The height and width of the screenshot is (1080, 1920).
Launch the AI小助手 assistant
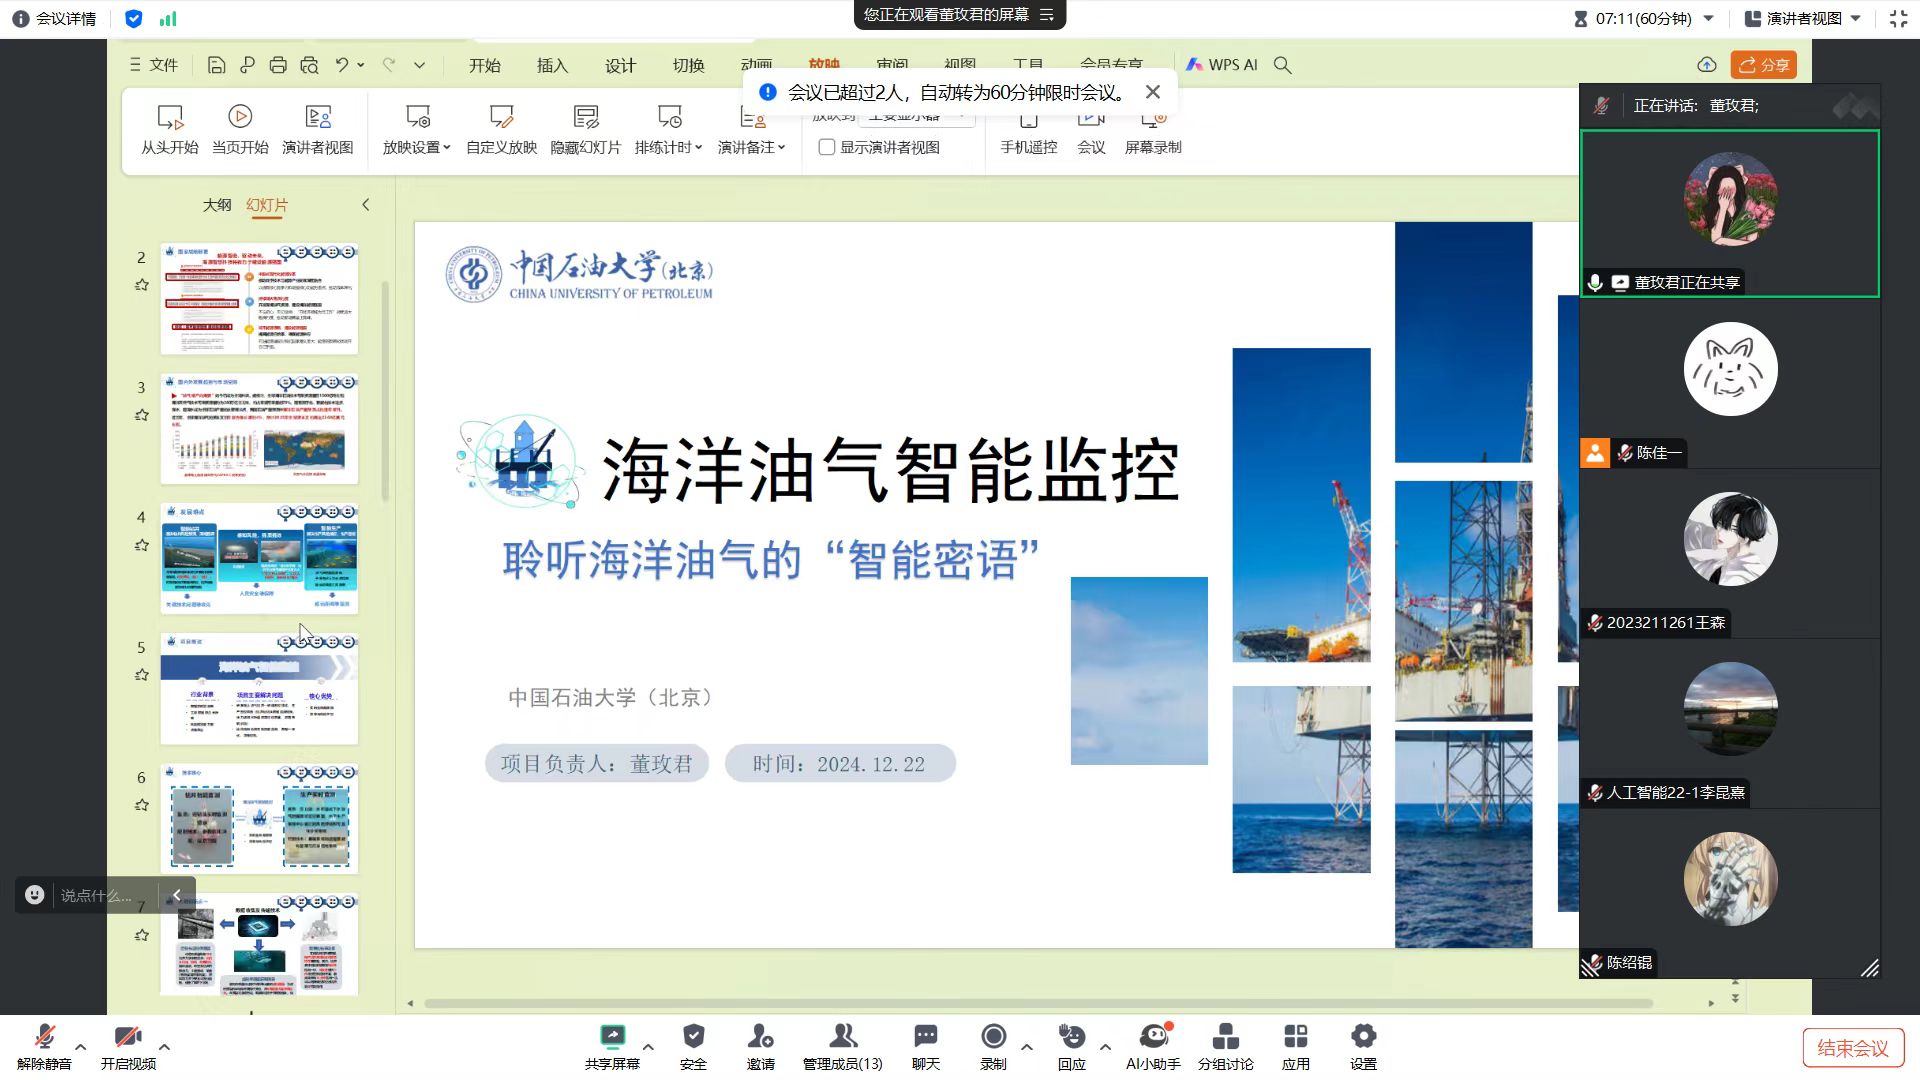coord(1153,1045)
